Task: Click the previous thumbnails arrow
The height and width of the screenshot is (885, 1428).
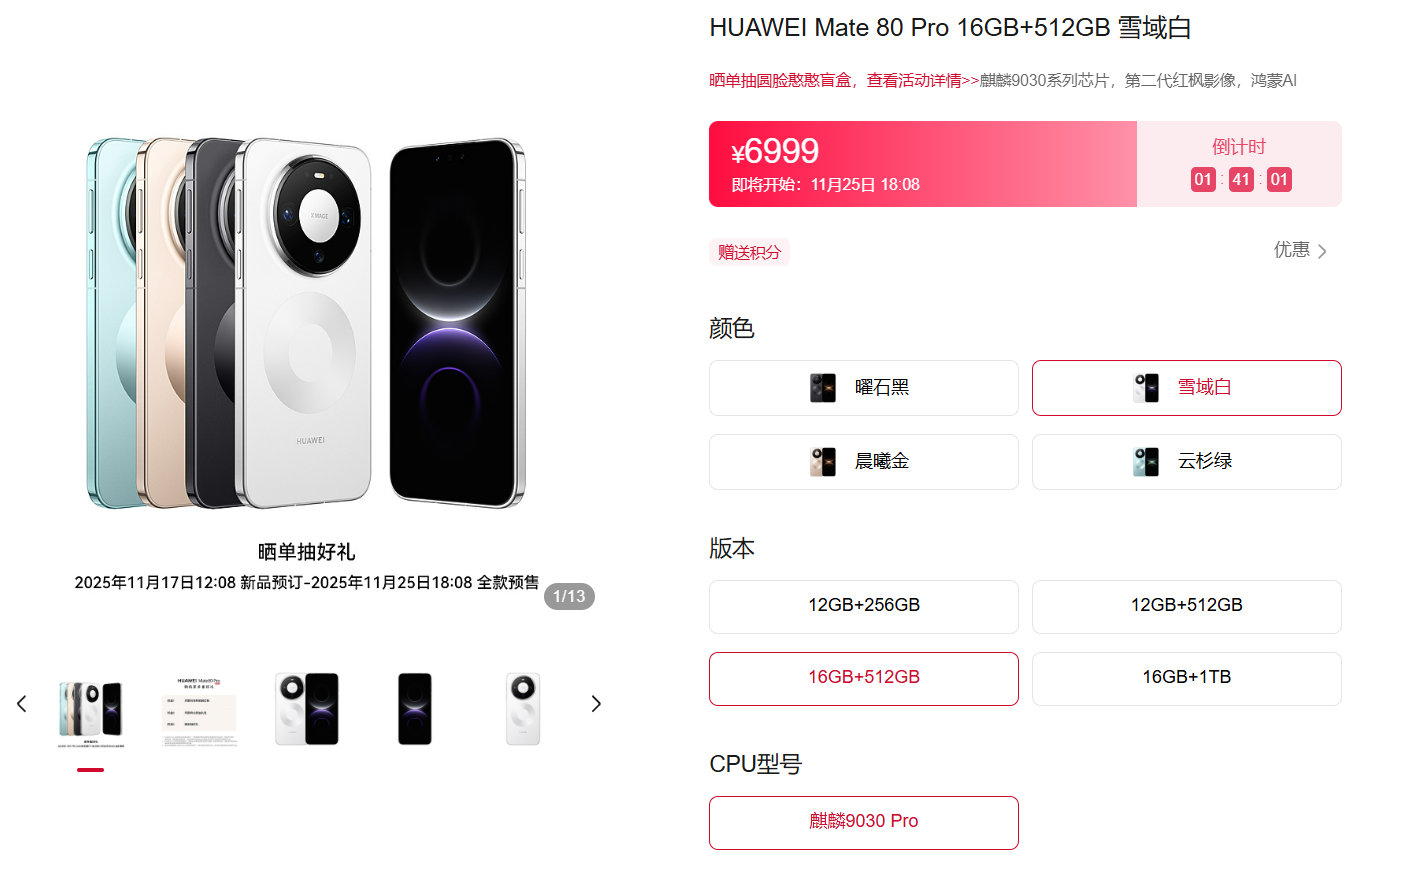Action: 22,704
